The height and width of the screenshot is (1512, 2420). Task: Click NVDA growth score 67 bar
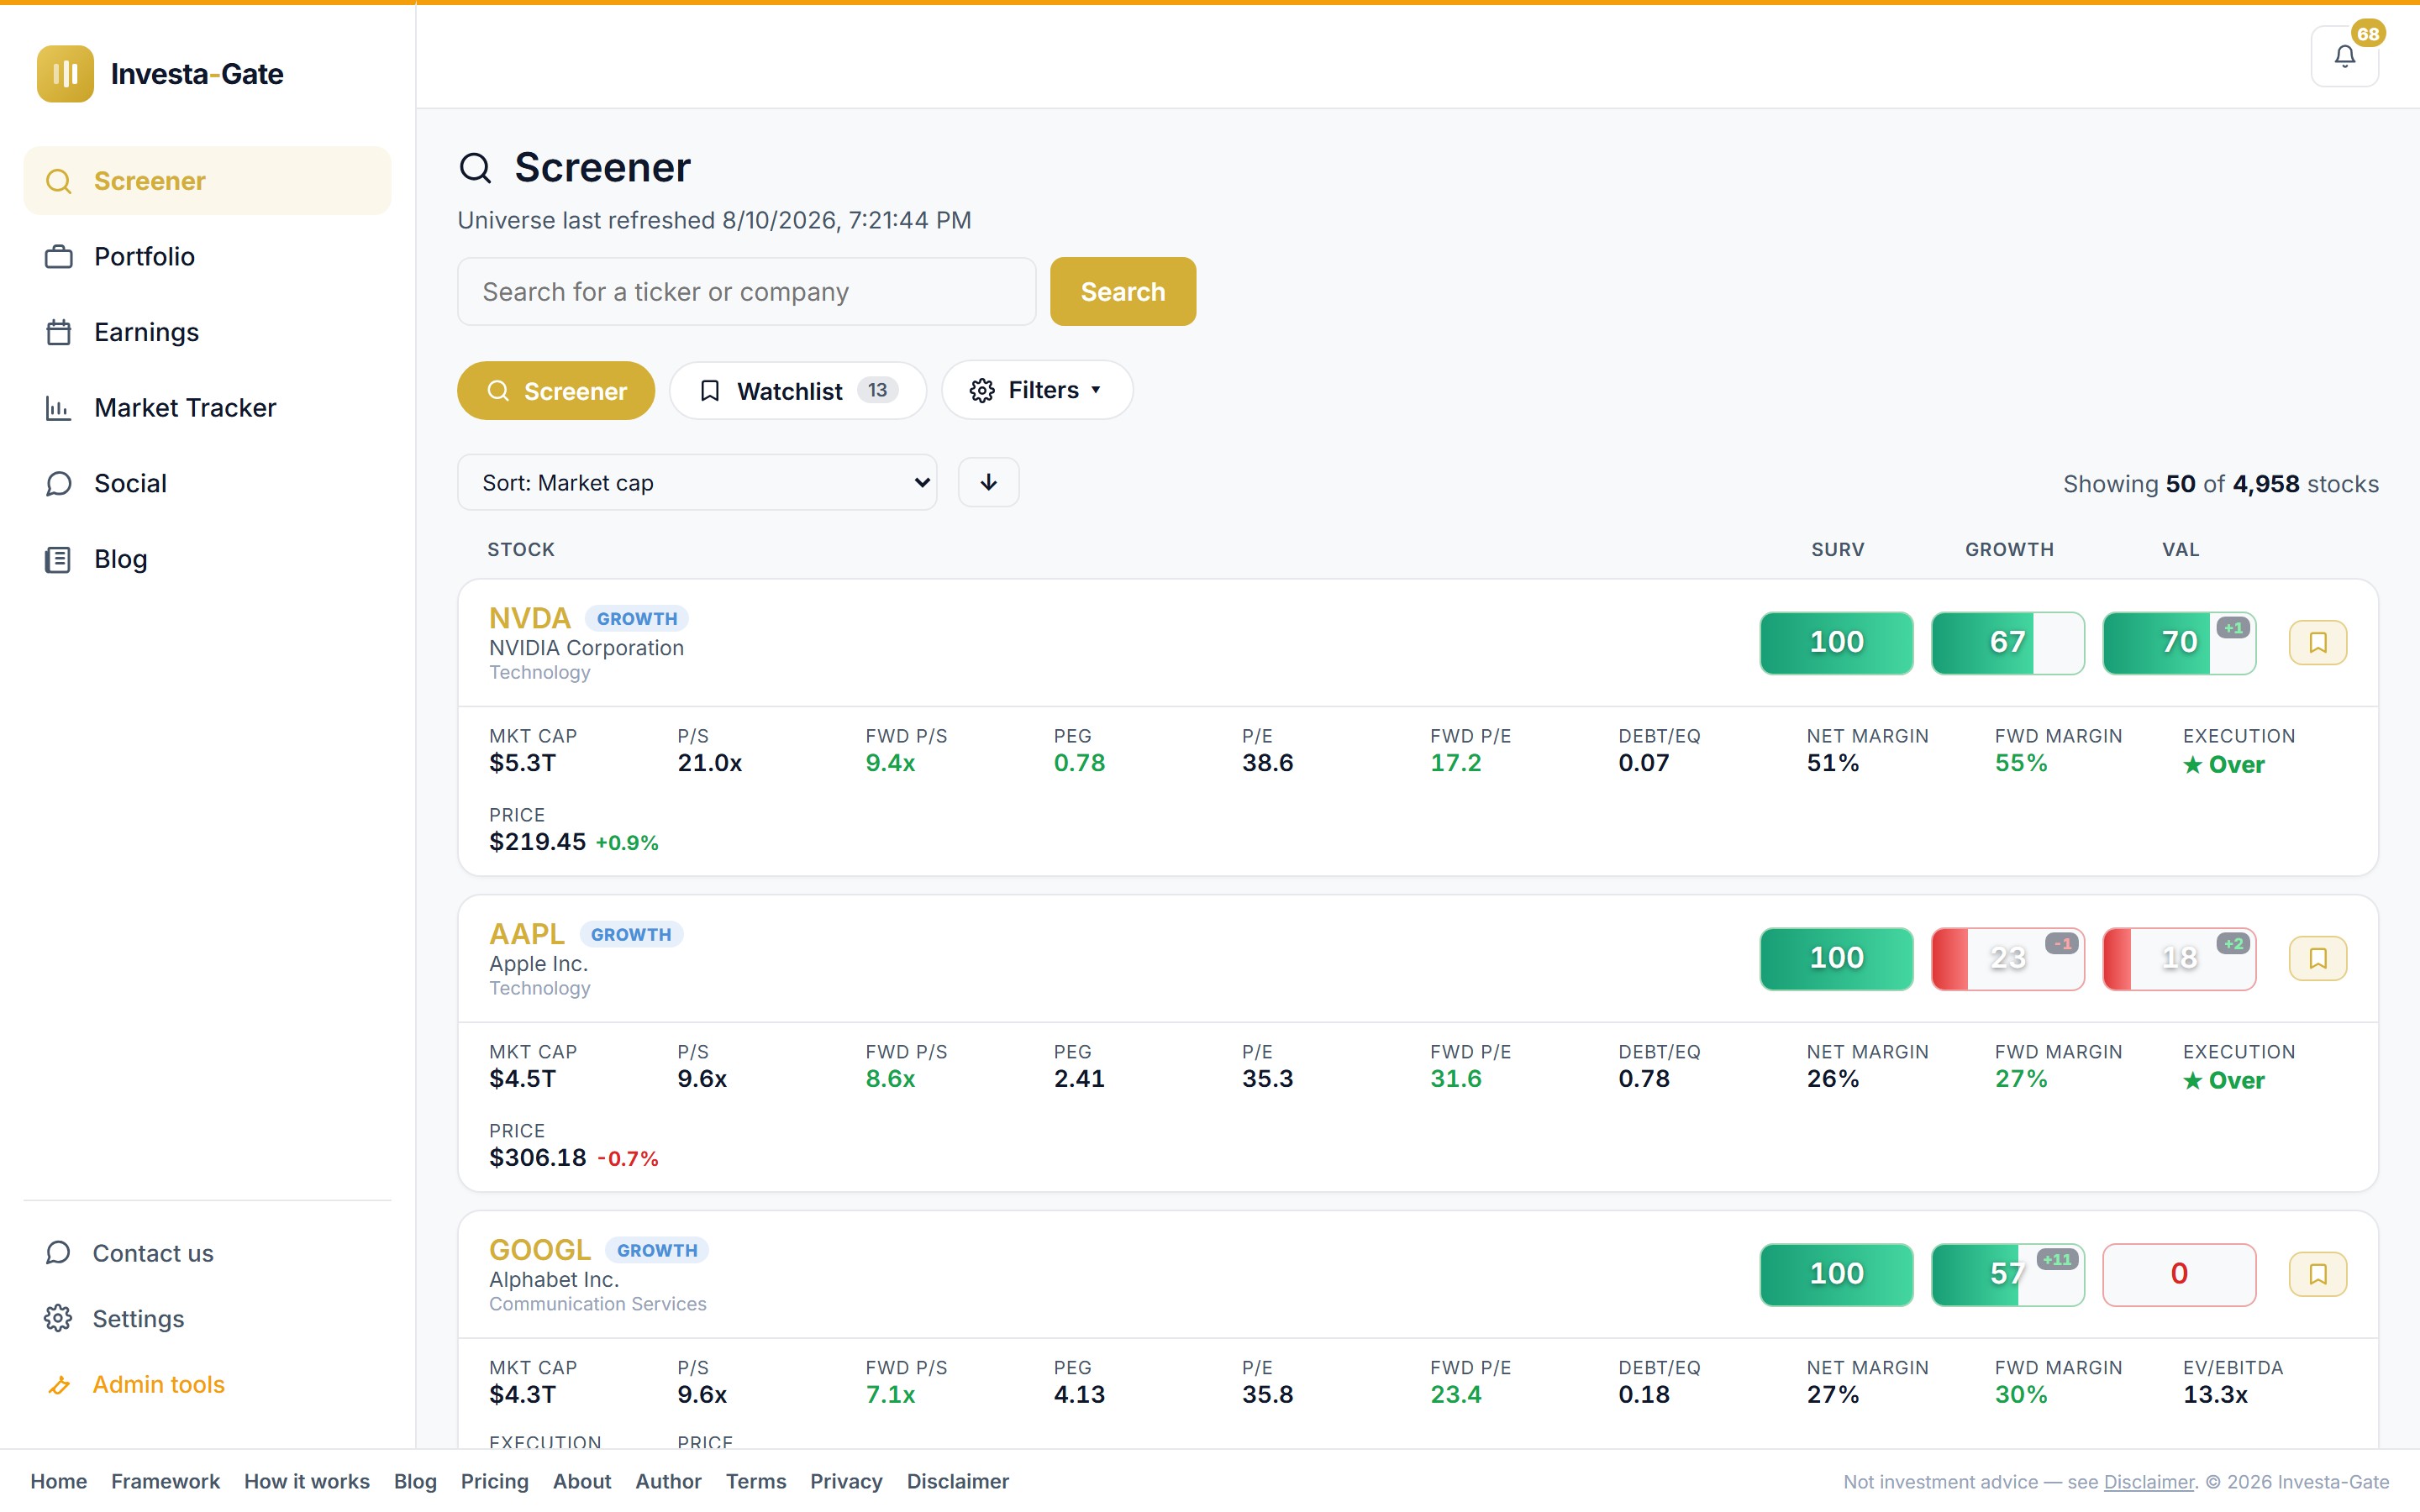coord(2007,642)
